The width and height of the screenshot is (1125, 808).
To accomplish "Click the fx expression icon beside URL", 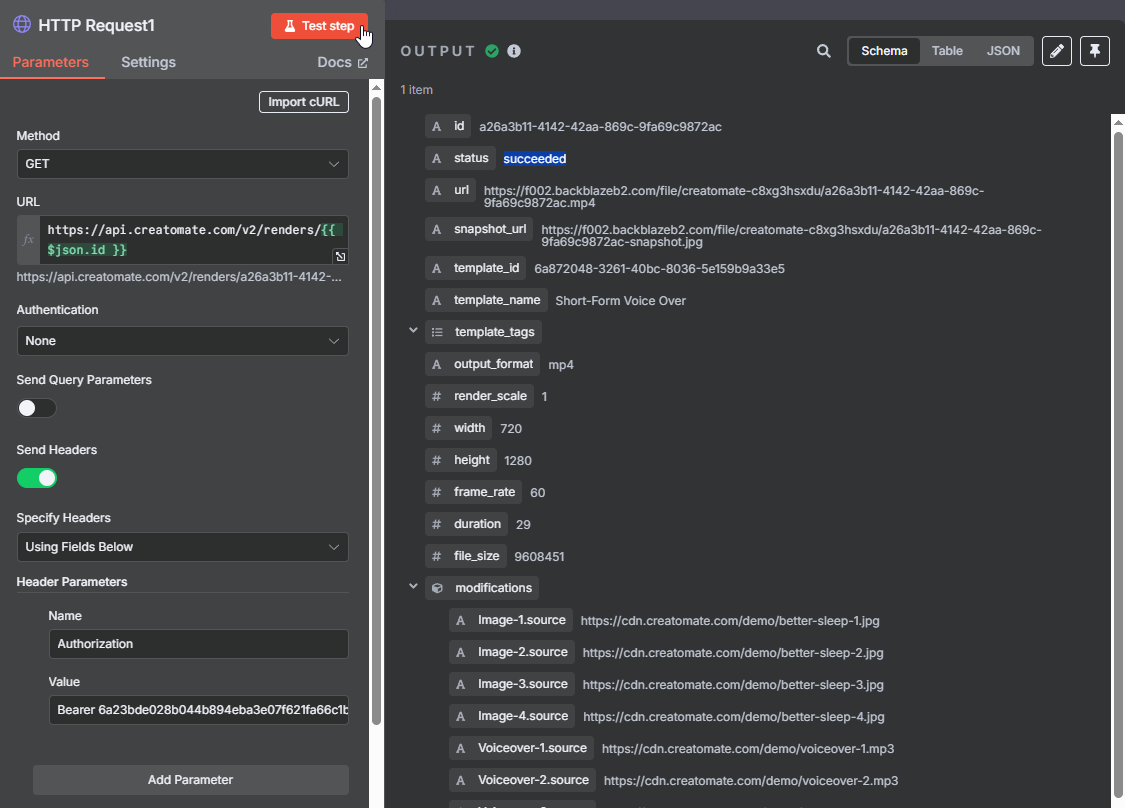I will (29, 240).
